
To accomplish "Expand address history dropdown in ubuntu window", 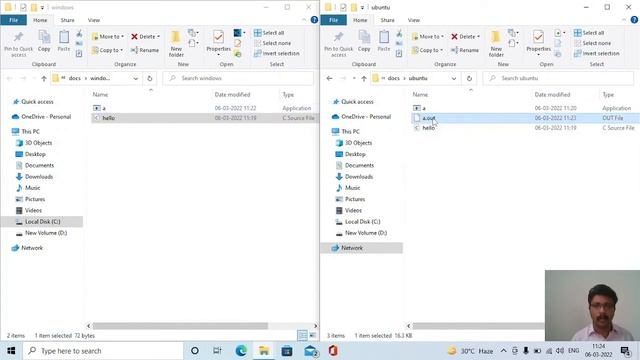I will tap(454, 78).
